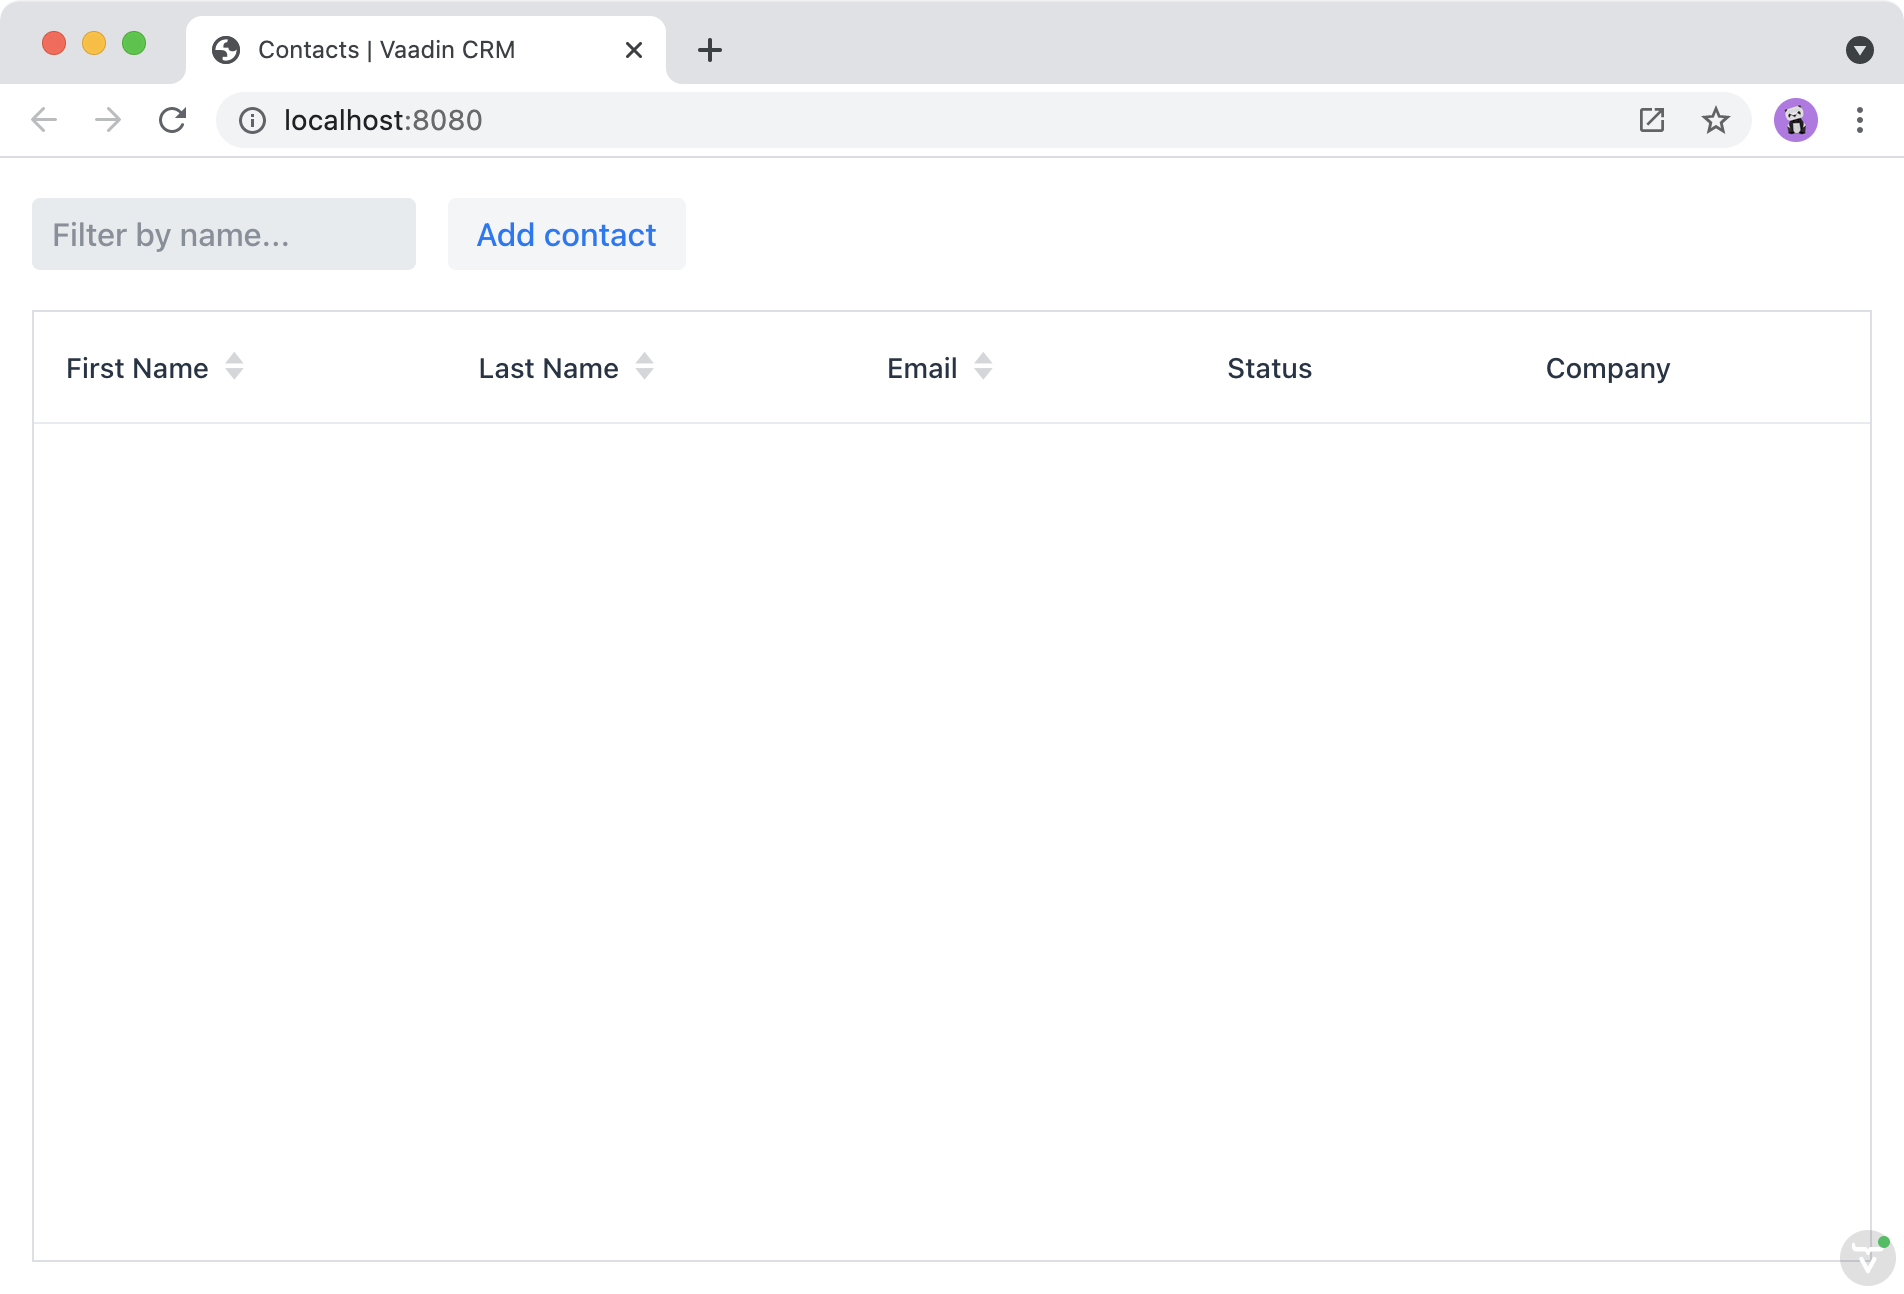The image size is (1904, 1294).
Task: Reload the page
Action: pos(172,120)
